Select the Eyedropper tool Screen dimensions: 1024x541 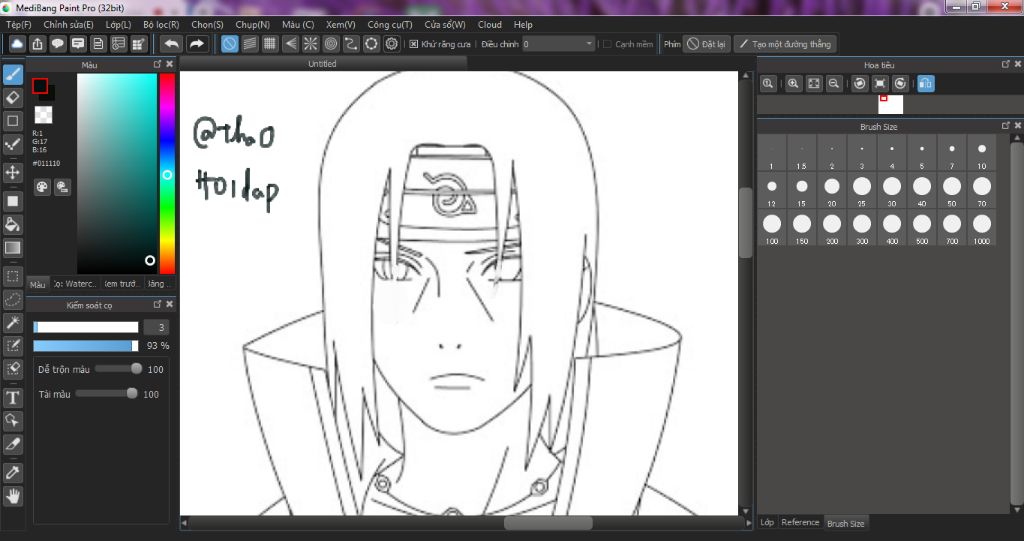pos(12,472)
